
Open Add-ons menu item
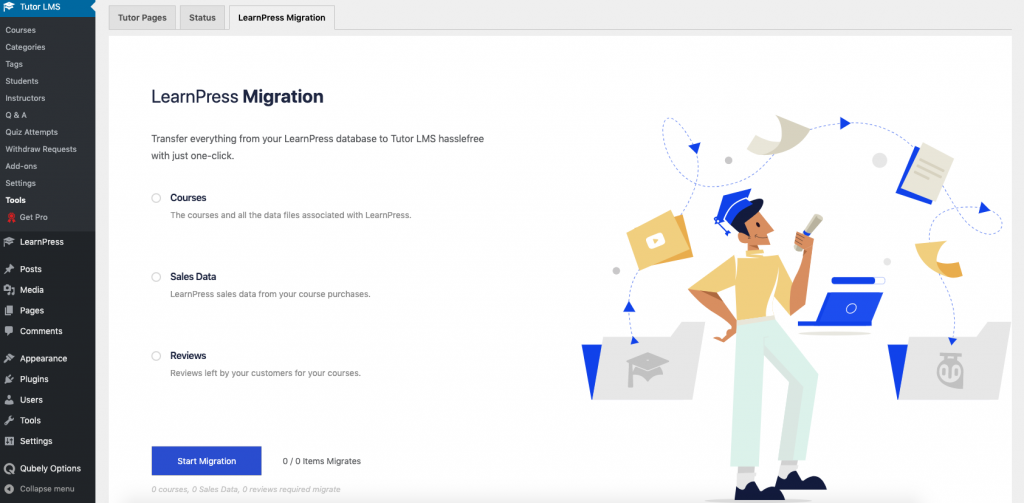click(x=21, y=166)
